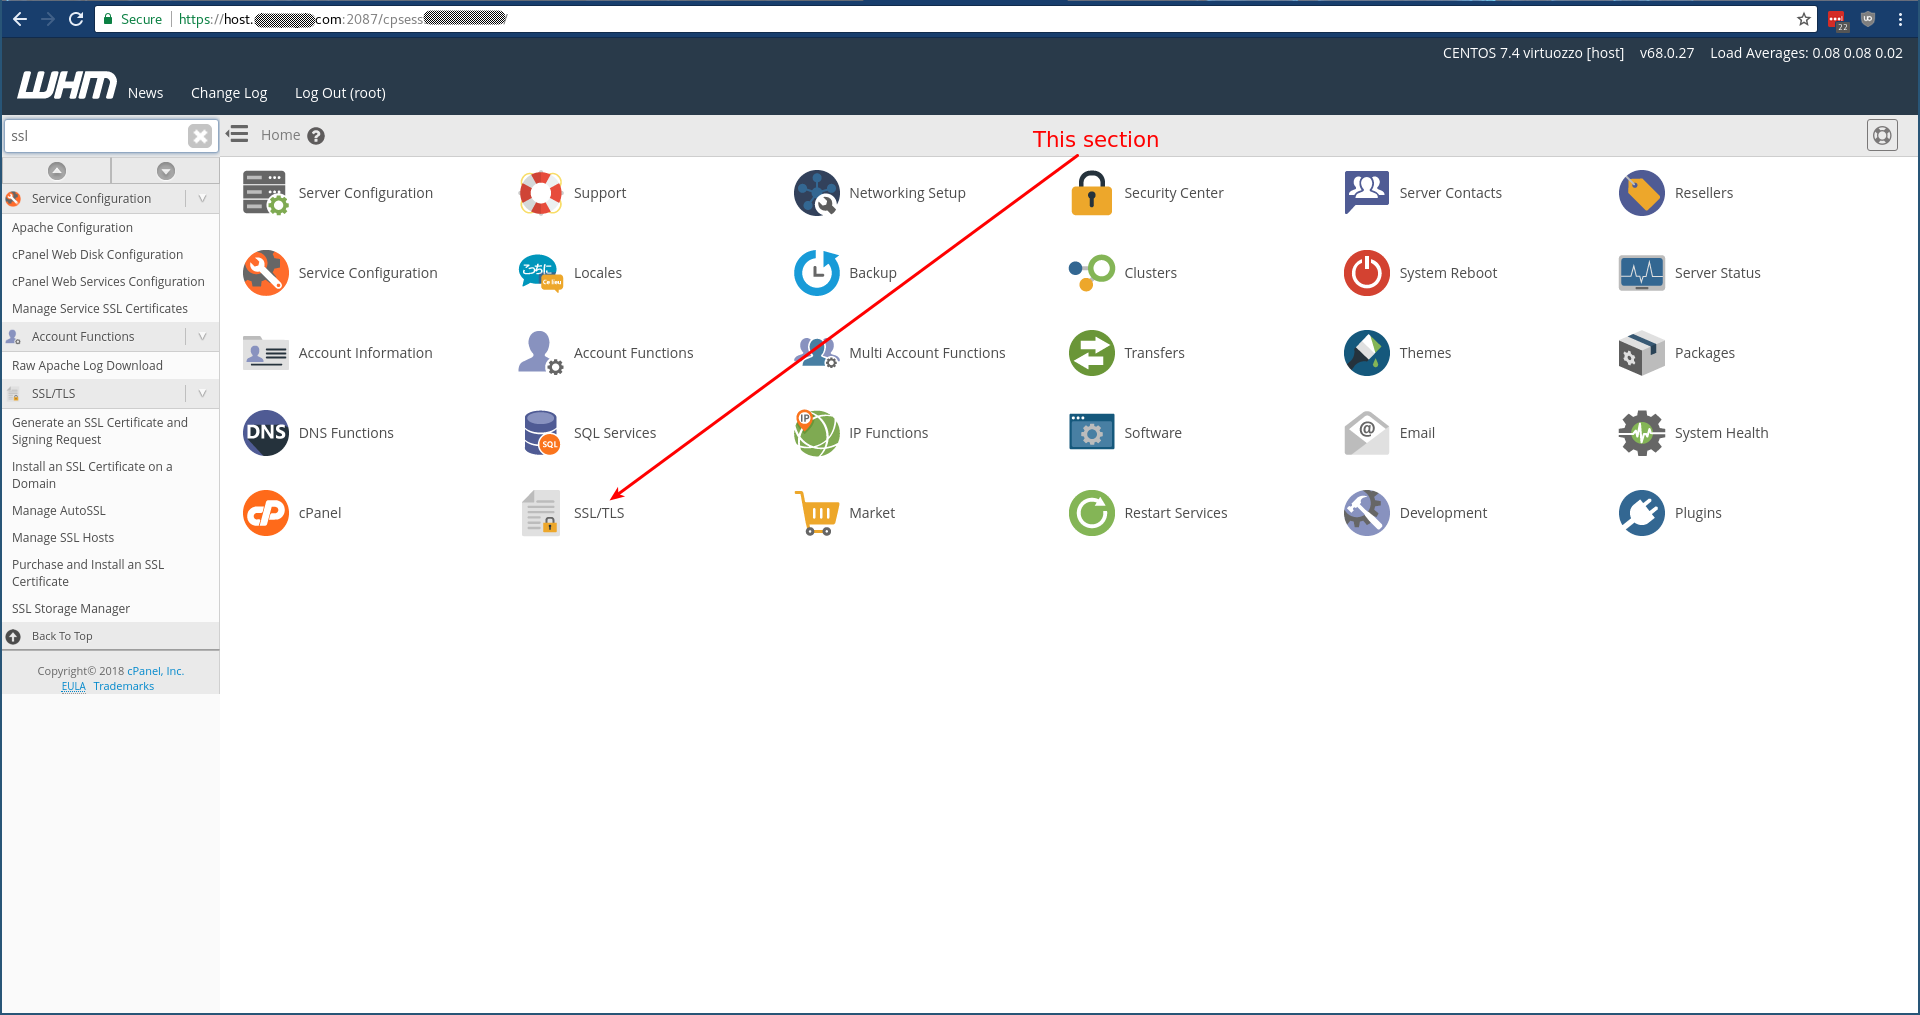The image size is (1920, 1015).
Task: Click Log Out (root) link
Action: point(340,93)
